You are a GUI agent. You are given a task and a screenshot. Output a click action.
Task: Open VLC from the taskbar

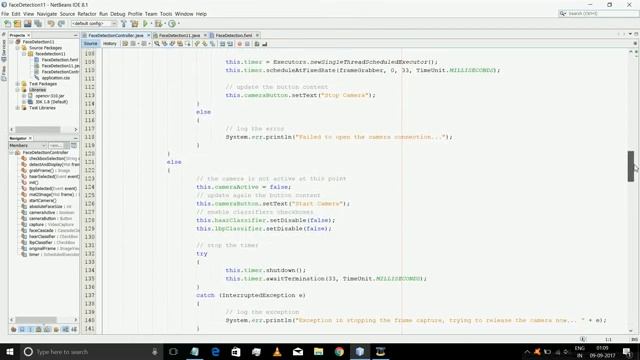(277, 351)
